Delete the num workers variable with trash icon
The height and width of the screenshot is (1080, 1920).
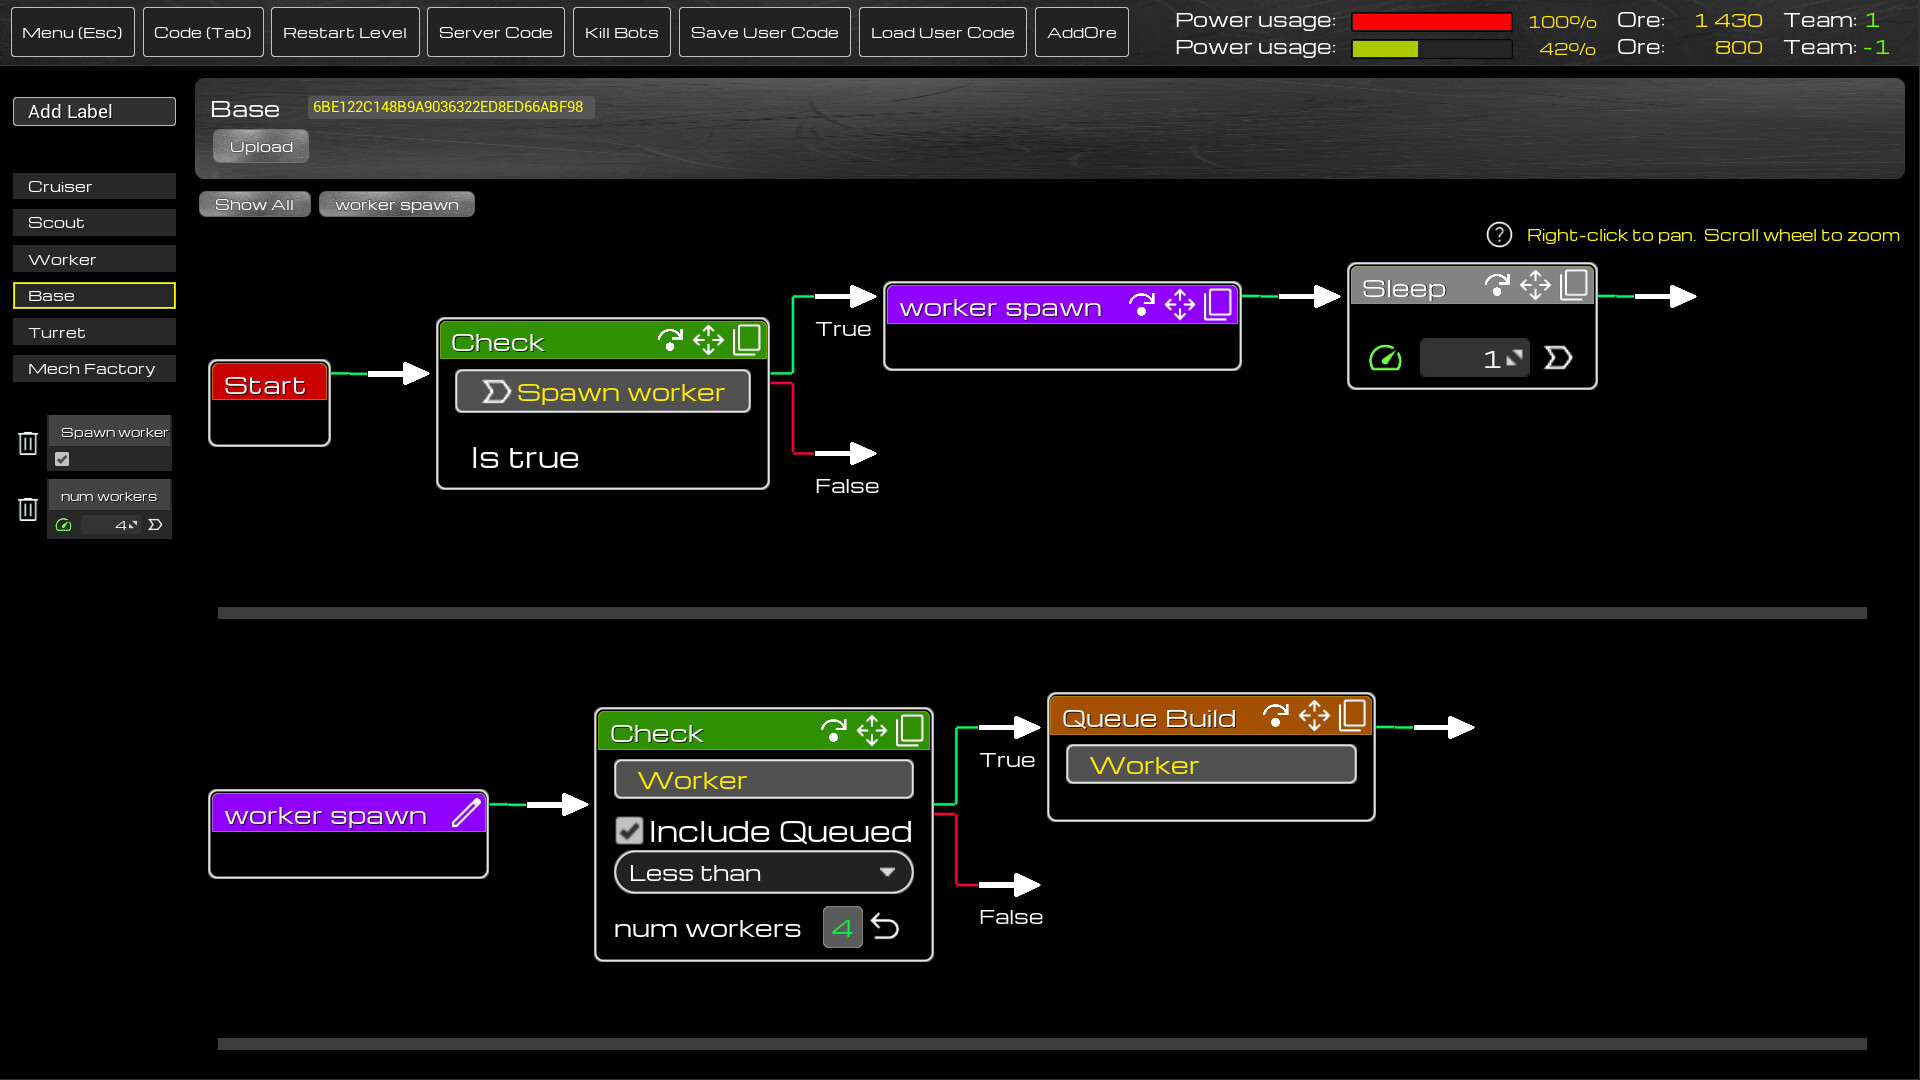[x=27, y=509]
